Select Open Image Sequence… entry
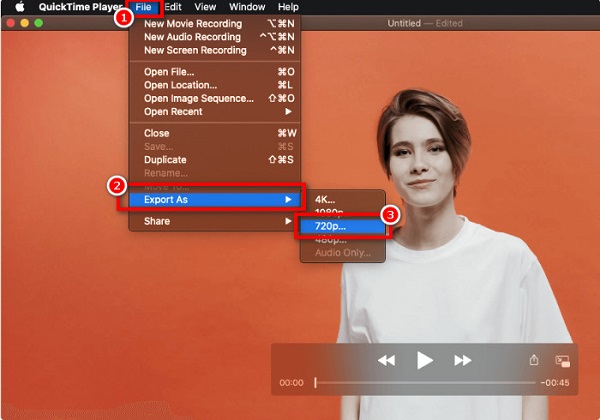Screen dimensions: 600x420 215,98
